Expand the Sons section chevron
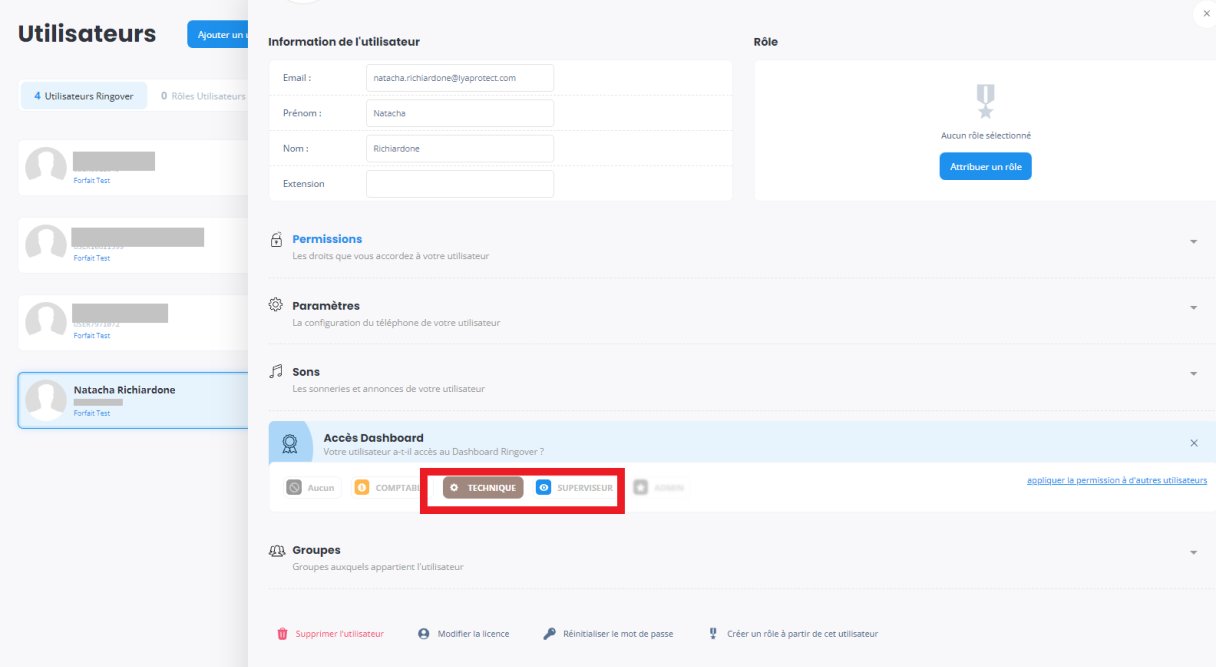This screenshot has width=1216, height=667. (x=1193, y=374)
